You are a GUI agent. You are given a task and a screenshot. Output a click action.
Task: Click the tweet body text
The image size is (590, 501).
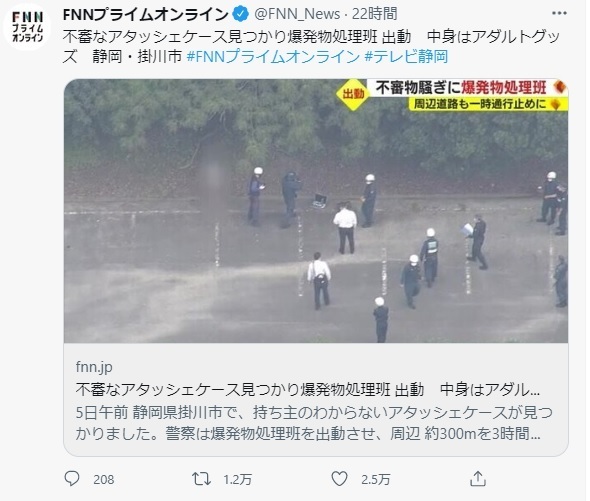coord(312,47)
